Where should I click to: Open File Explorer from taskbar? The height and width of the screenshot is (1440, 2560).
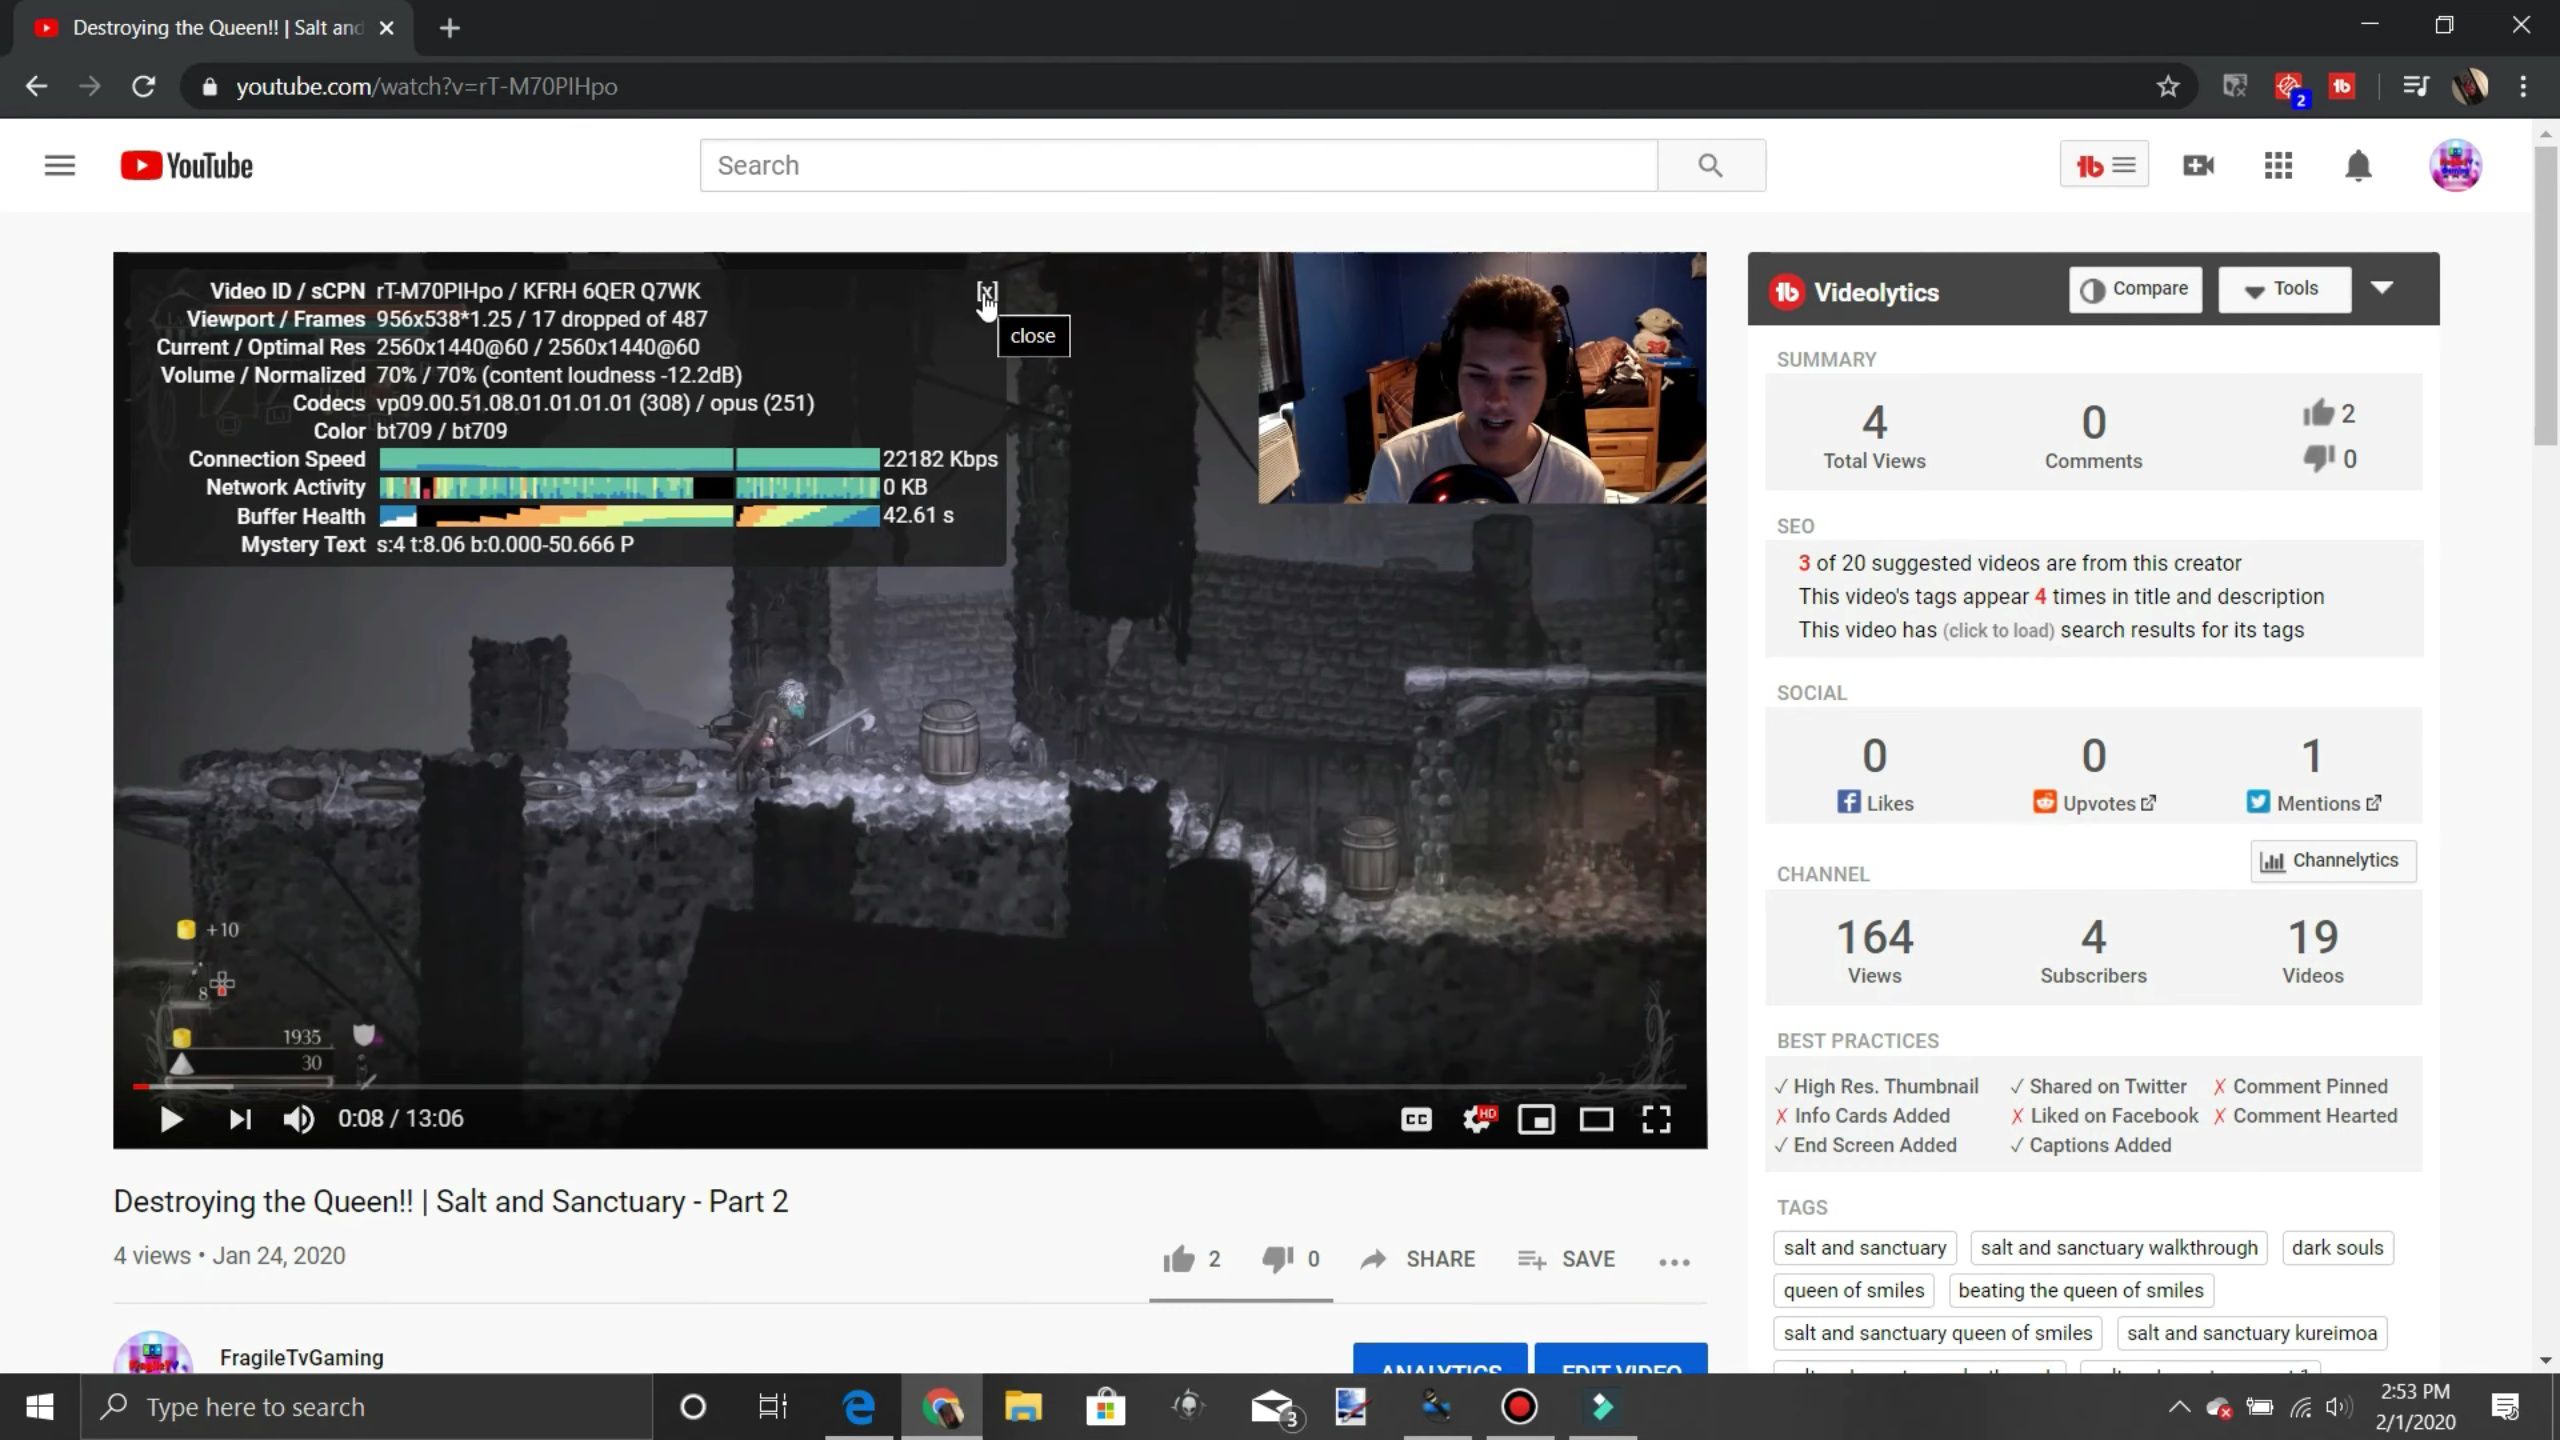point(1023,1407)
